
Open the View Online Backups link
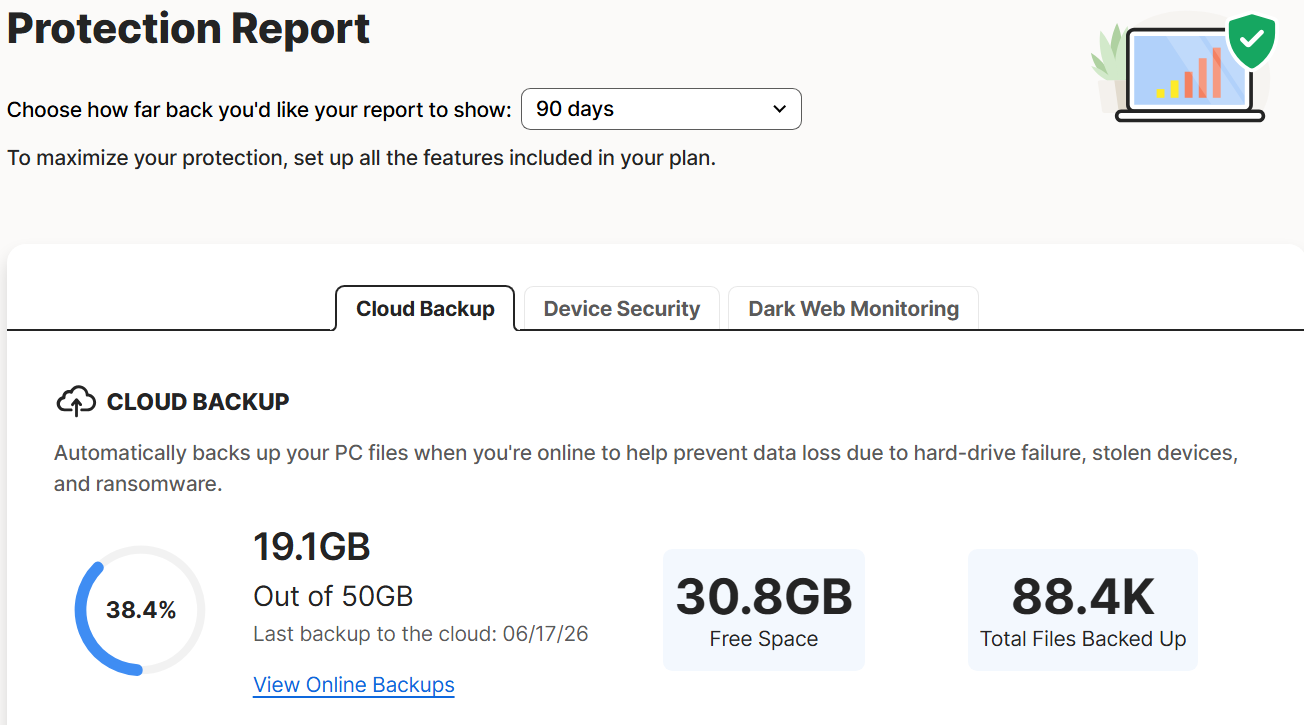(x=354, y=685)
